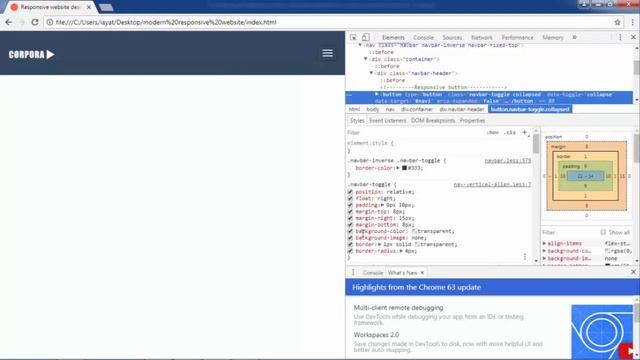The image size is (640, 360).
Task: Collapse the div container node
Action: [366, 59]
